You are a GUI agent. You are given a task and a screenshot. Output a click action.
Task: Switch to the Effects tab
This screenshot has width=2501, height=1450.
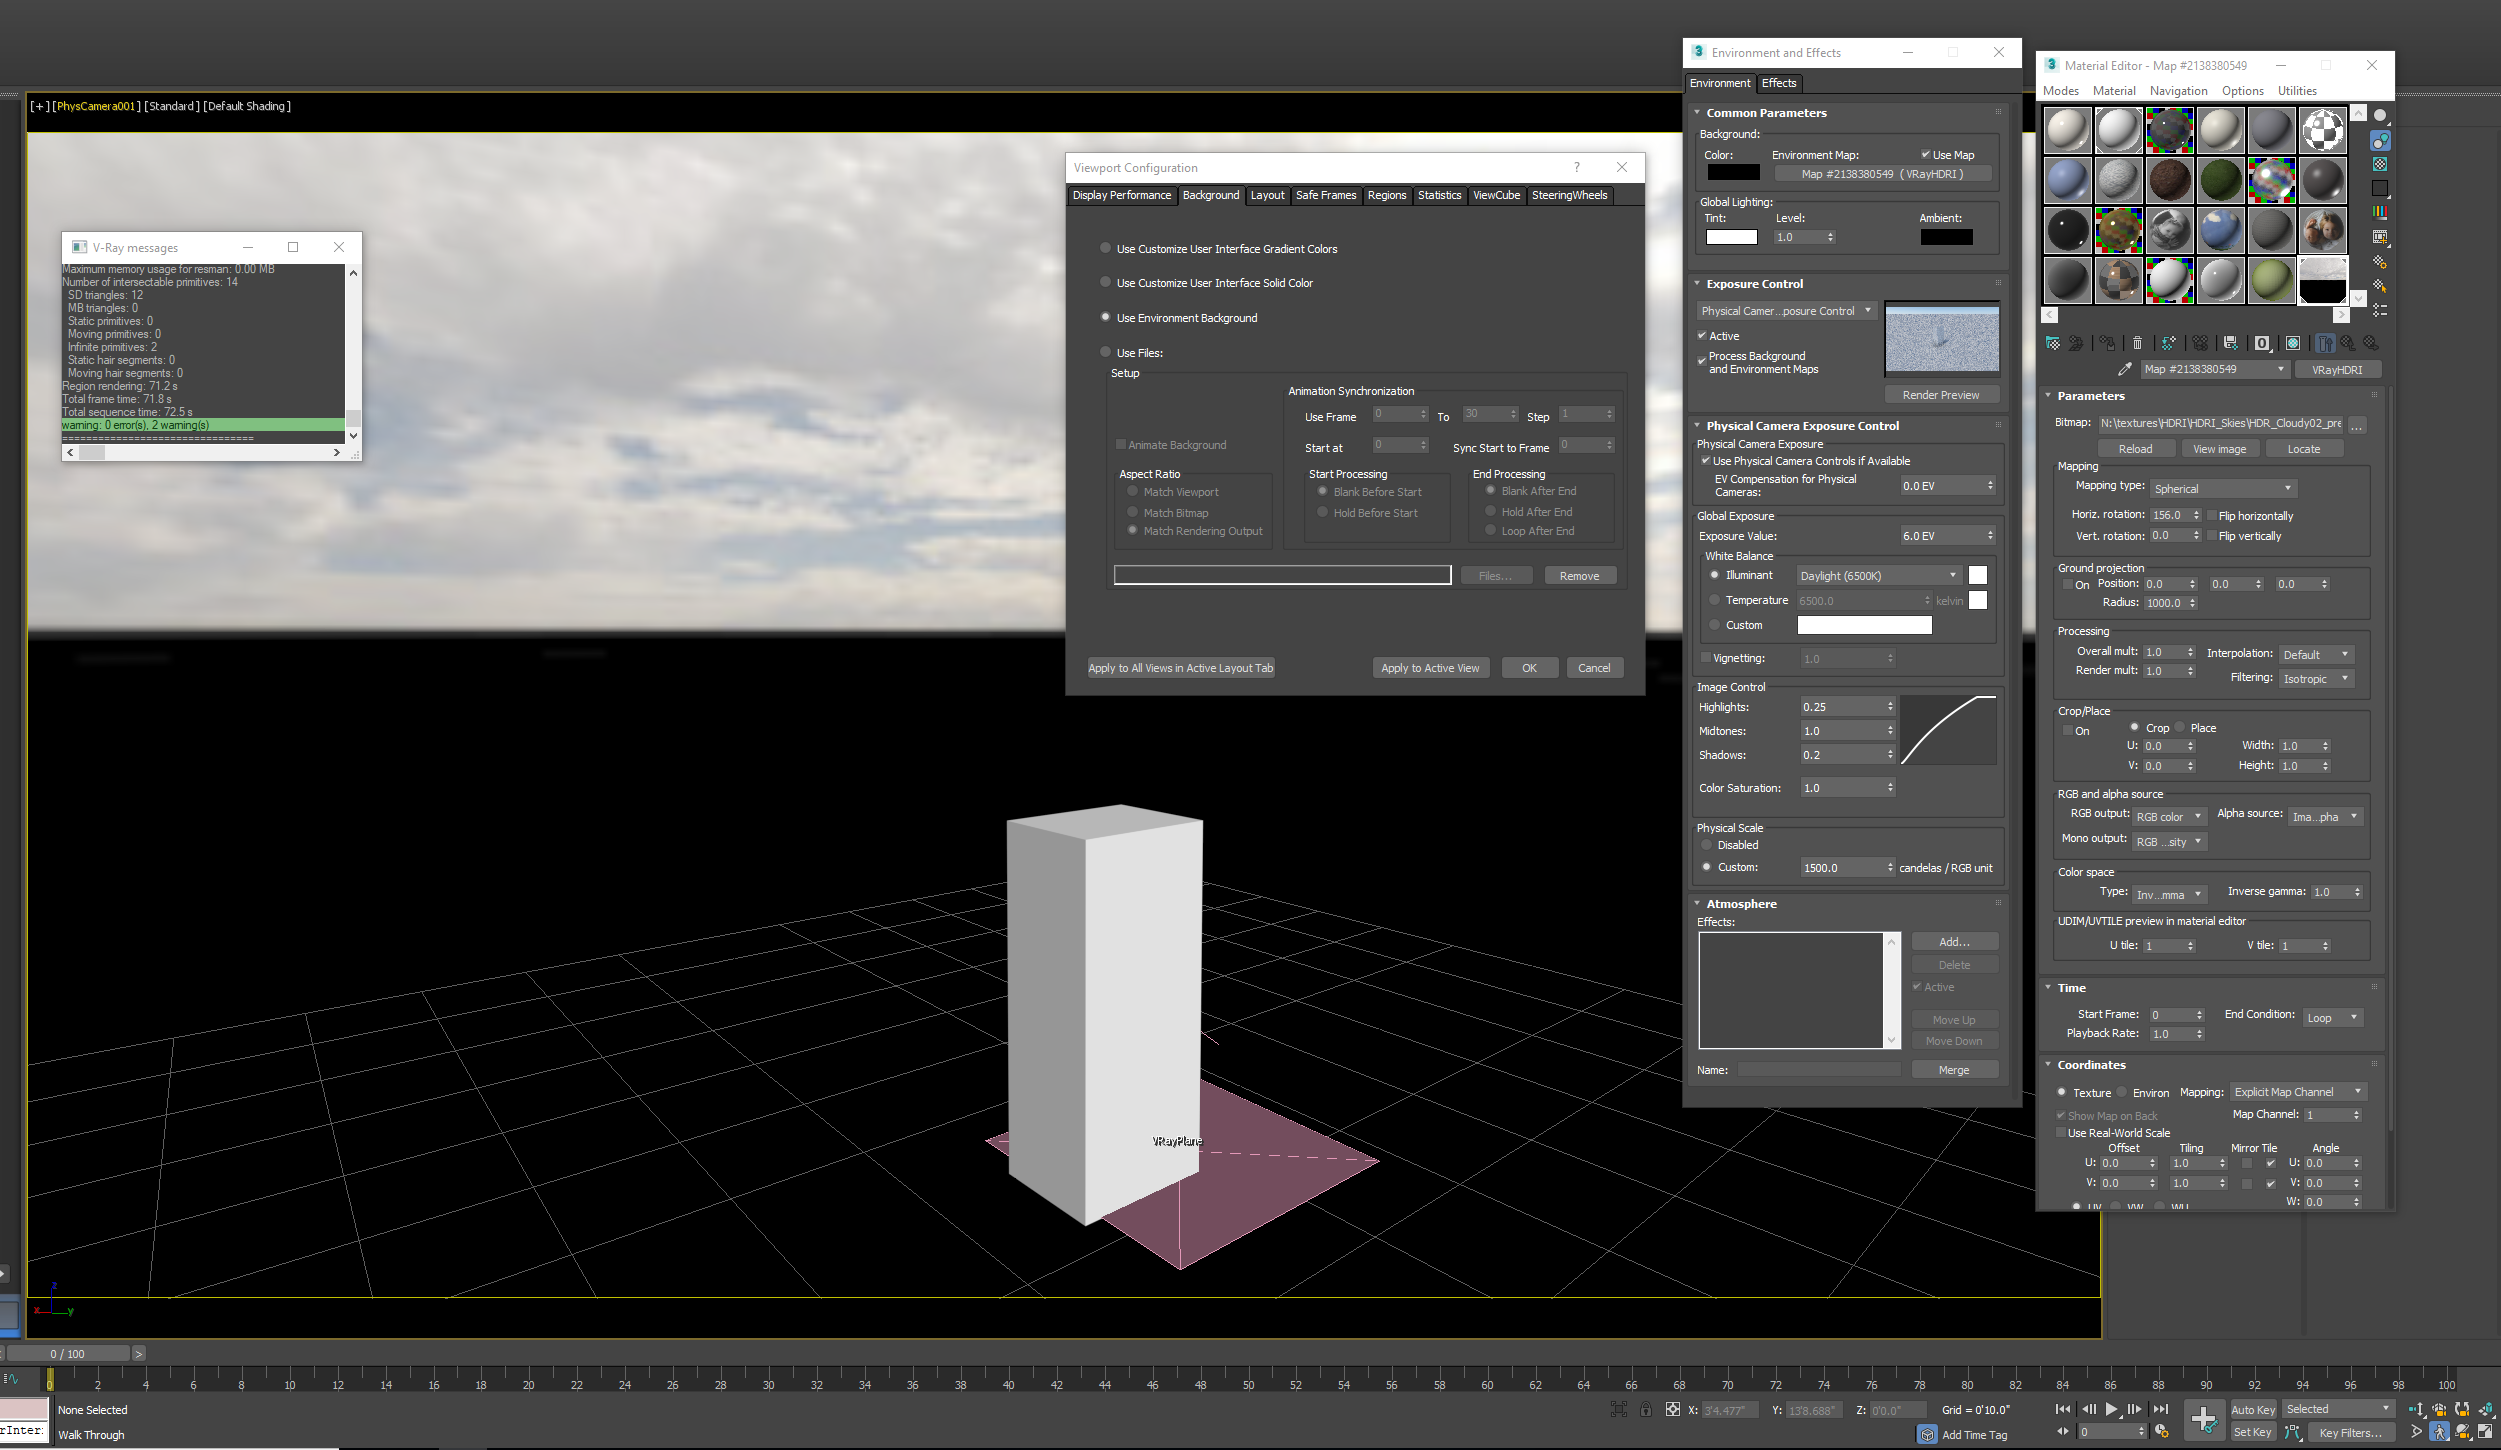[1779, 83]
